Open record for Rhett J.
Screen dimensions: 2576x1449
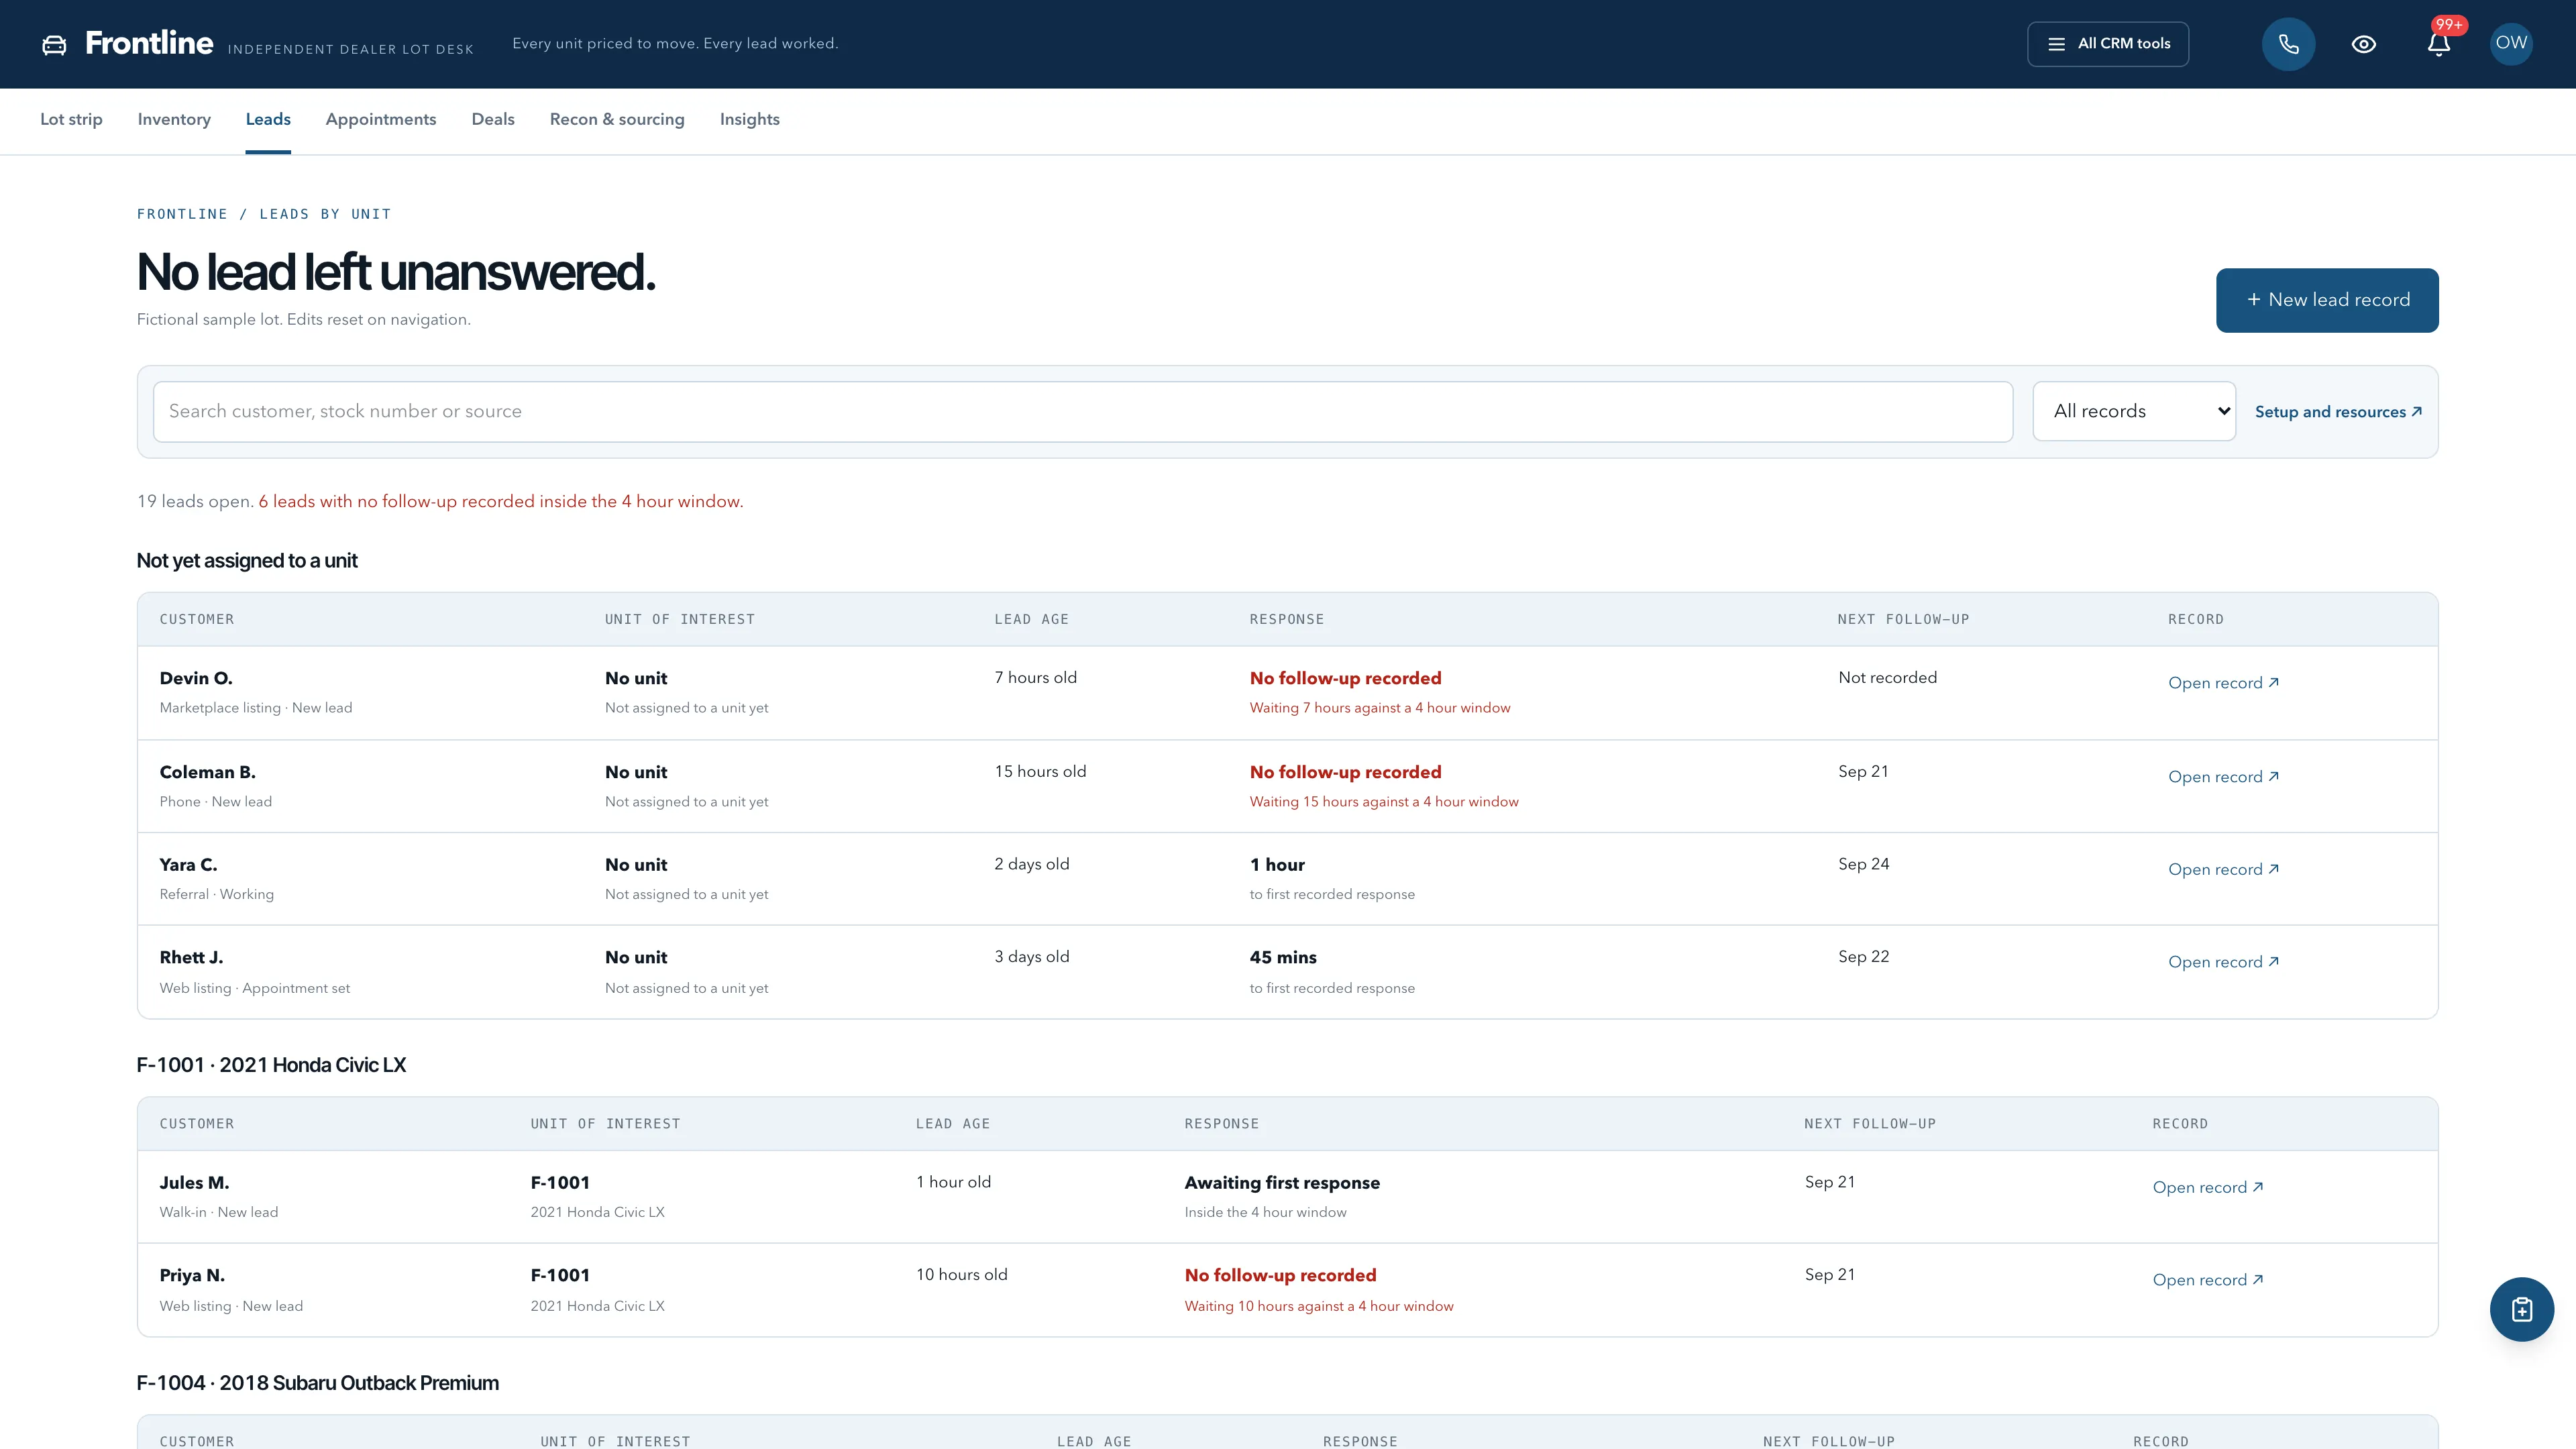coord(2223,962)
